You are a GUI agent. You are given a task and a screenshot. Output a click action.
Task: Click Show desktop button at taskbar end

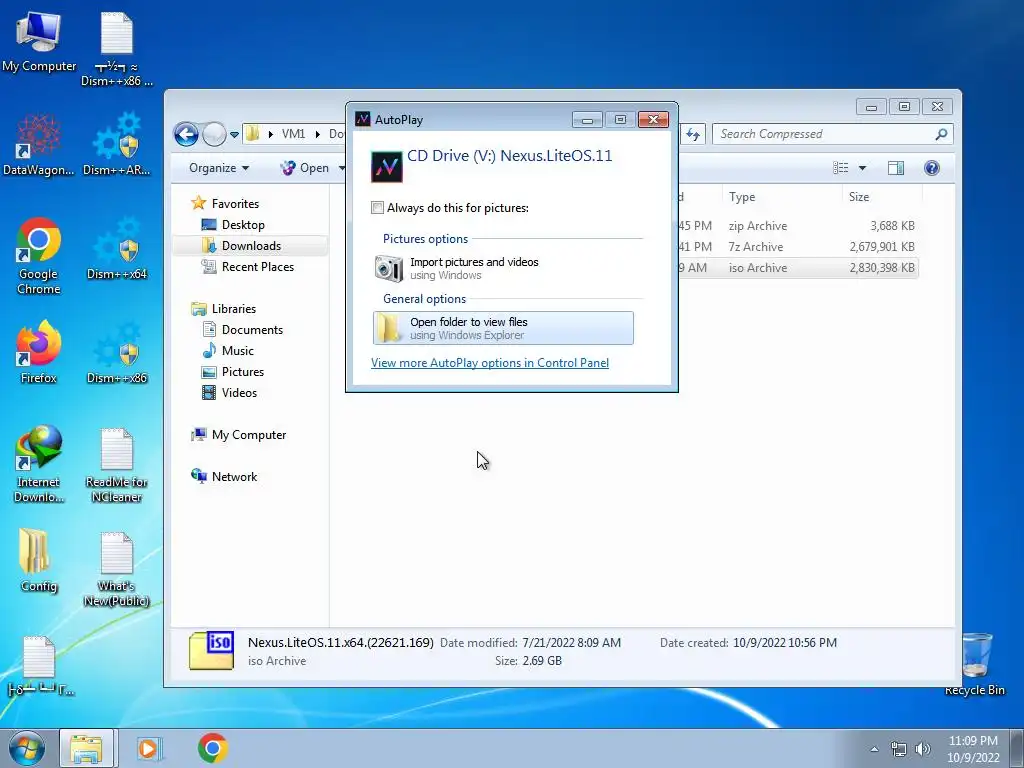pos(1017,748)
